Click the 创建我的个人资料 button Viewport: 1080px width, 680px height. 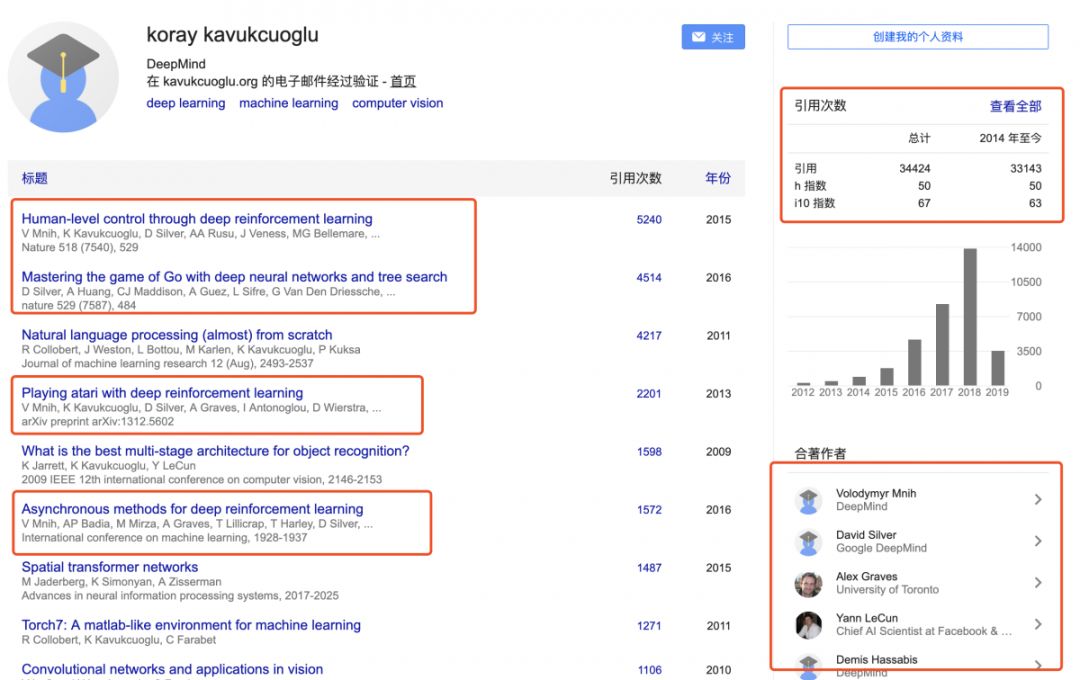click(x=917, y=37)
